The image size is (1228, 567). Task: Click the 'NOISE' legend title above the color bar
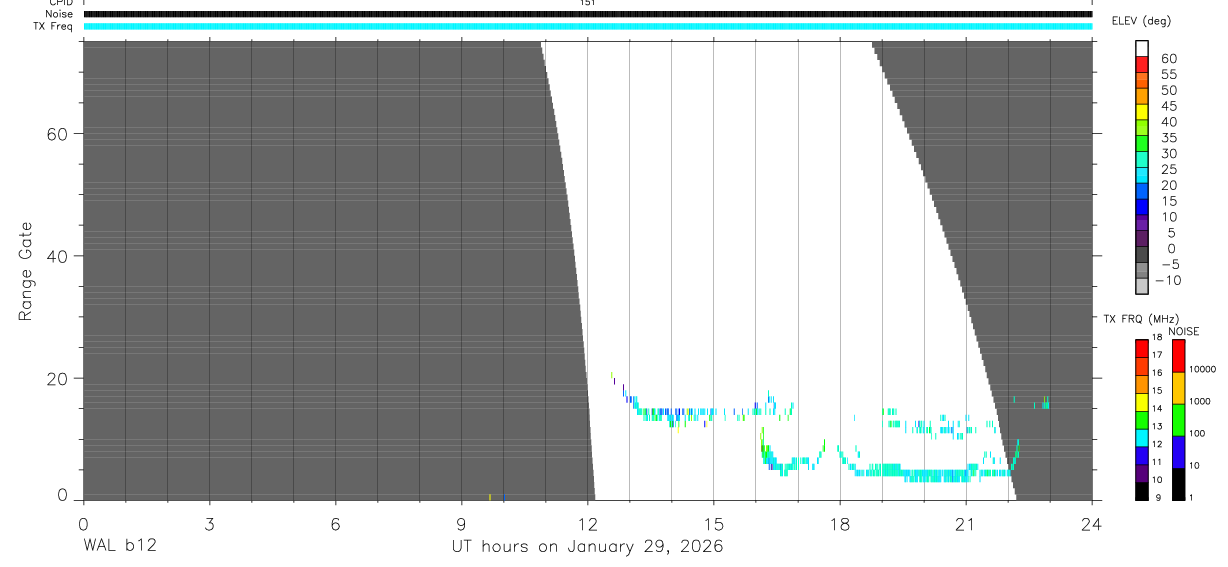pos(1184,332)
